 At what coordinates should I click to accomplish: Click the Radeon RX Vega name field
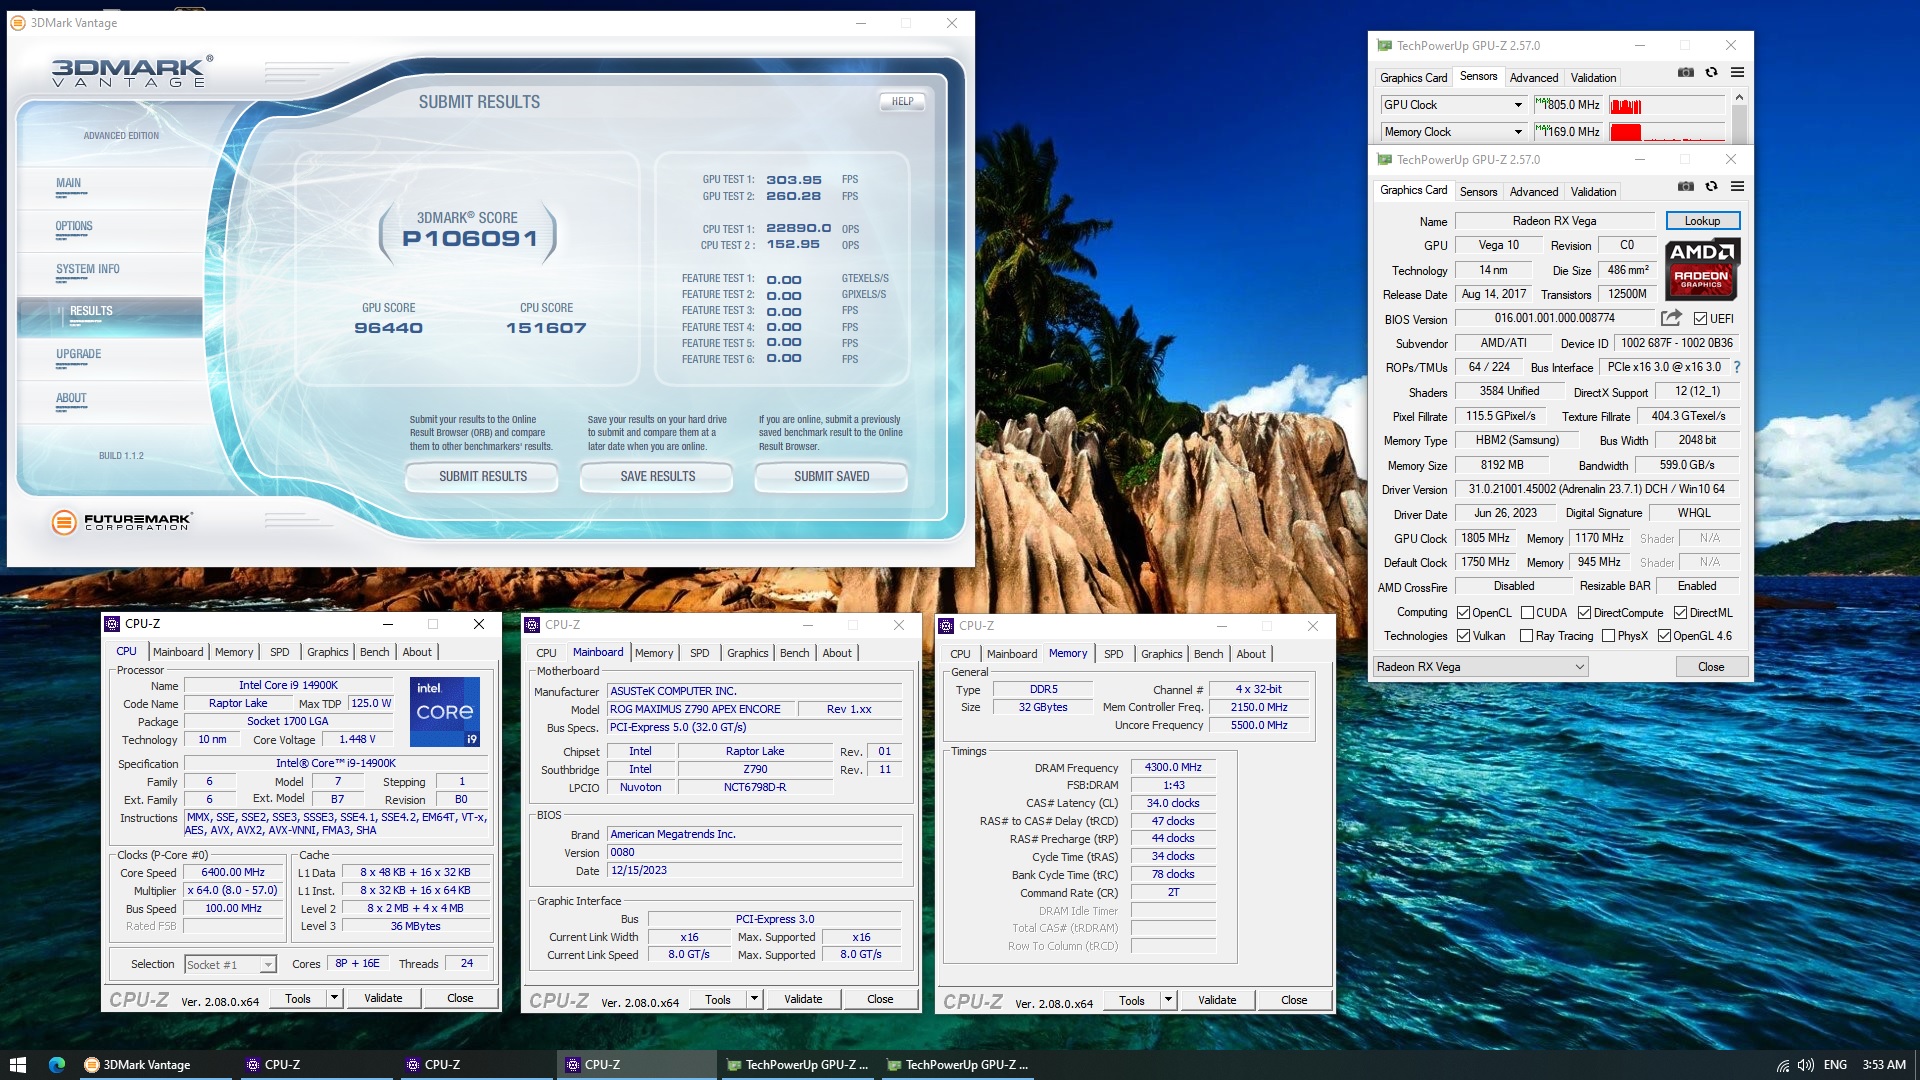(1554, 221)
